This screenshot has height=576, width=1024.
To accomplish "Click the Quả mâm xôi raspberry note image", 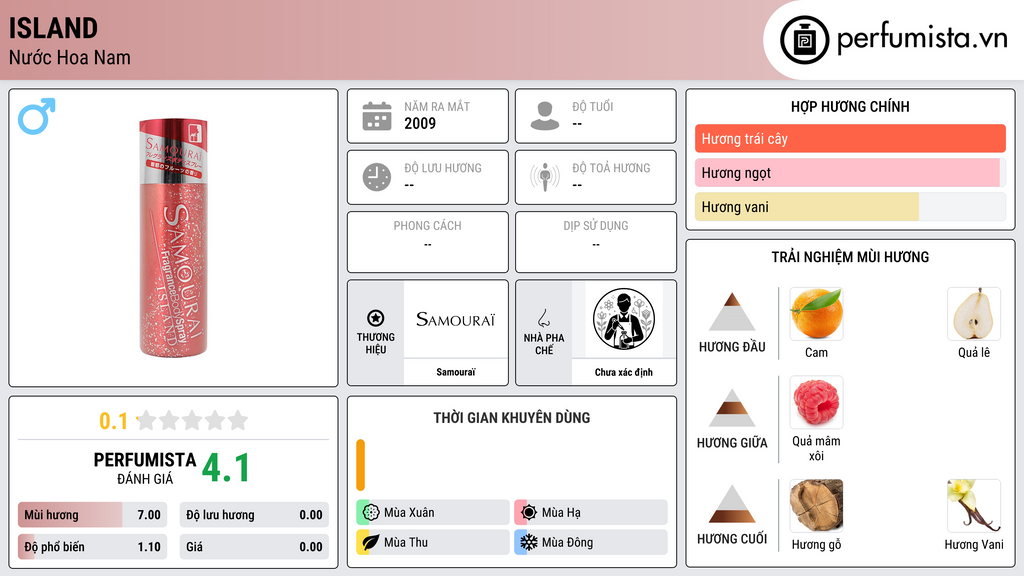I will pyautogui.click(x=816, y=402).
